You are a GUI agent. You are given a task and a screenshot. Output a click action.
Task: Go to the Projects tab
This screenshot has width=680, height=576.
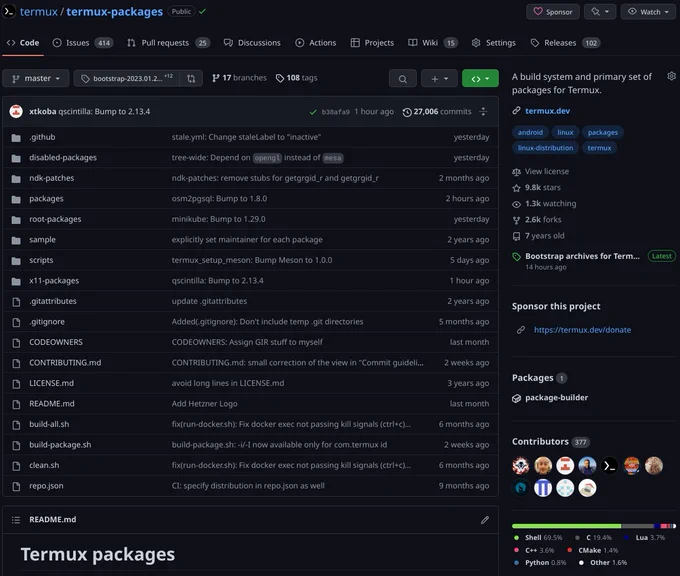click(373, 43)
